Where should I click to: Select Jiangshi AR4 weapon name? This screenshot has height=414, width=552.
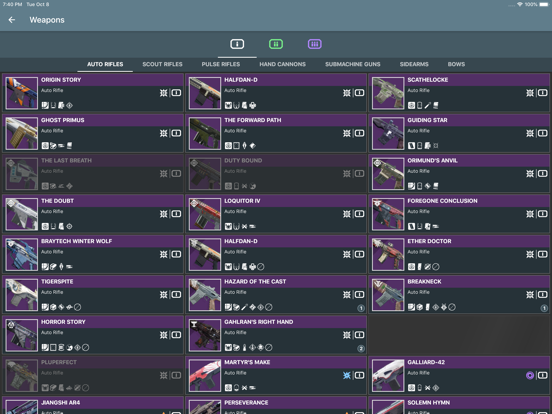coord(61,402)
